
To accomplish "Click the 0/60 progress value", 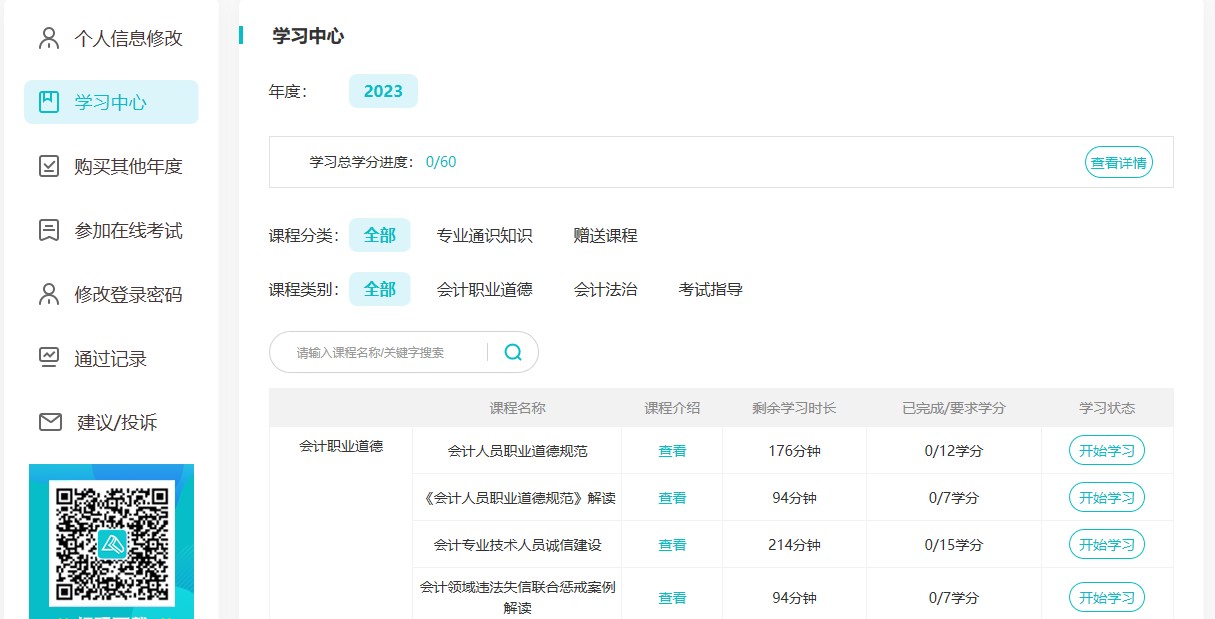I will (441, 162).
